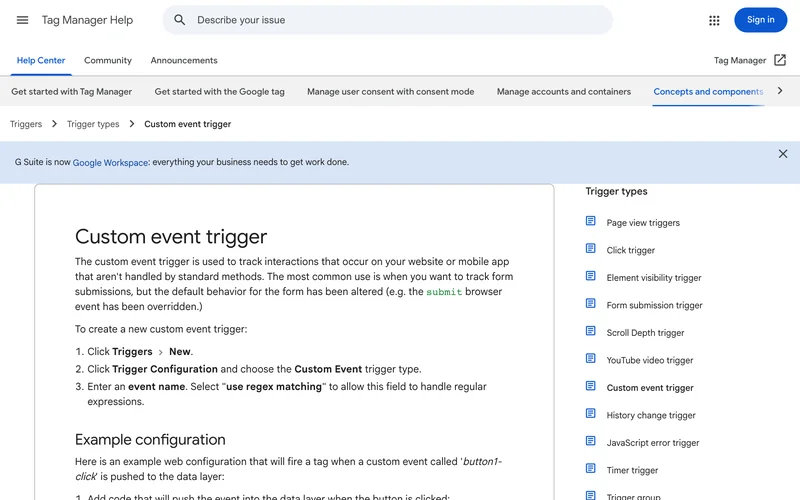Open the YouTube video trigger article
800x500 pixels.
coord(649,361)
